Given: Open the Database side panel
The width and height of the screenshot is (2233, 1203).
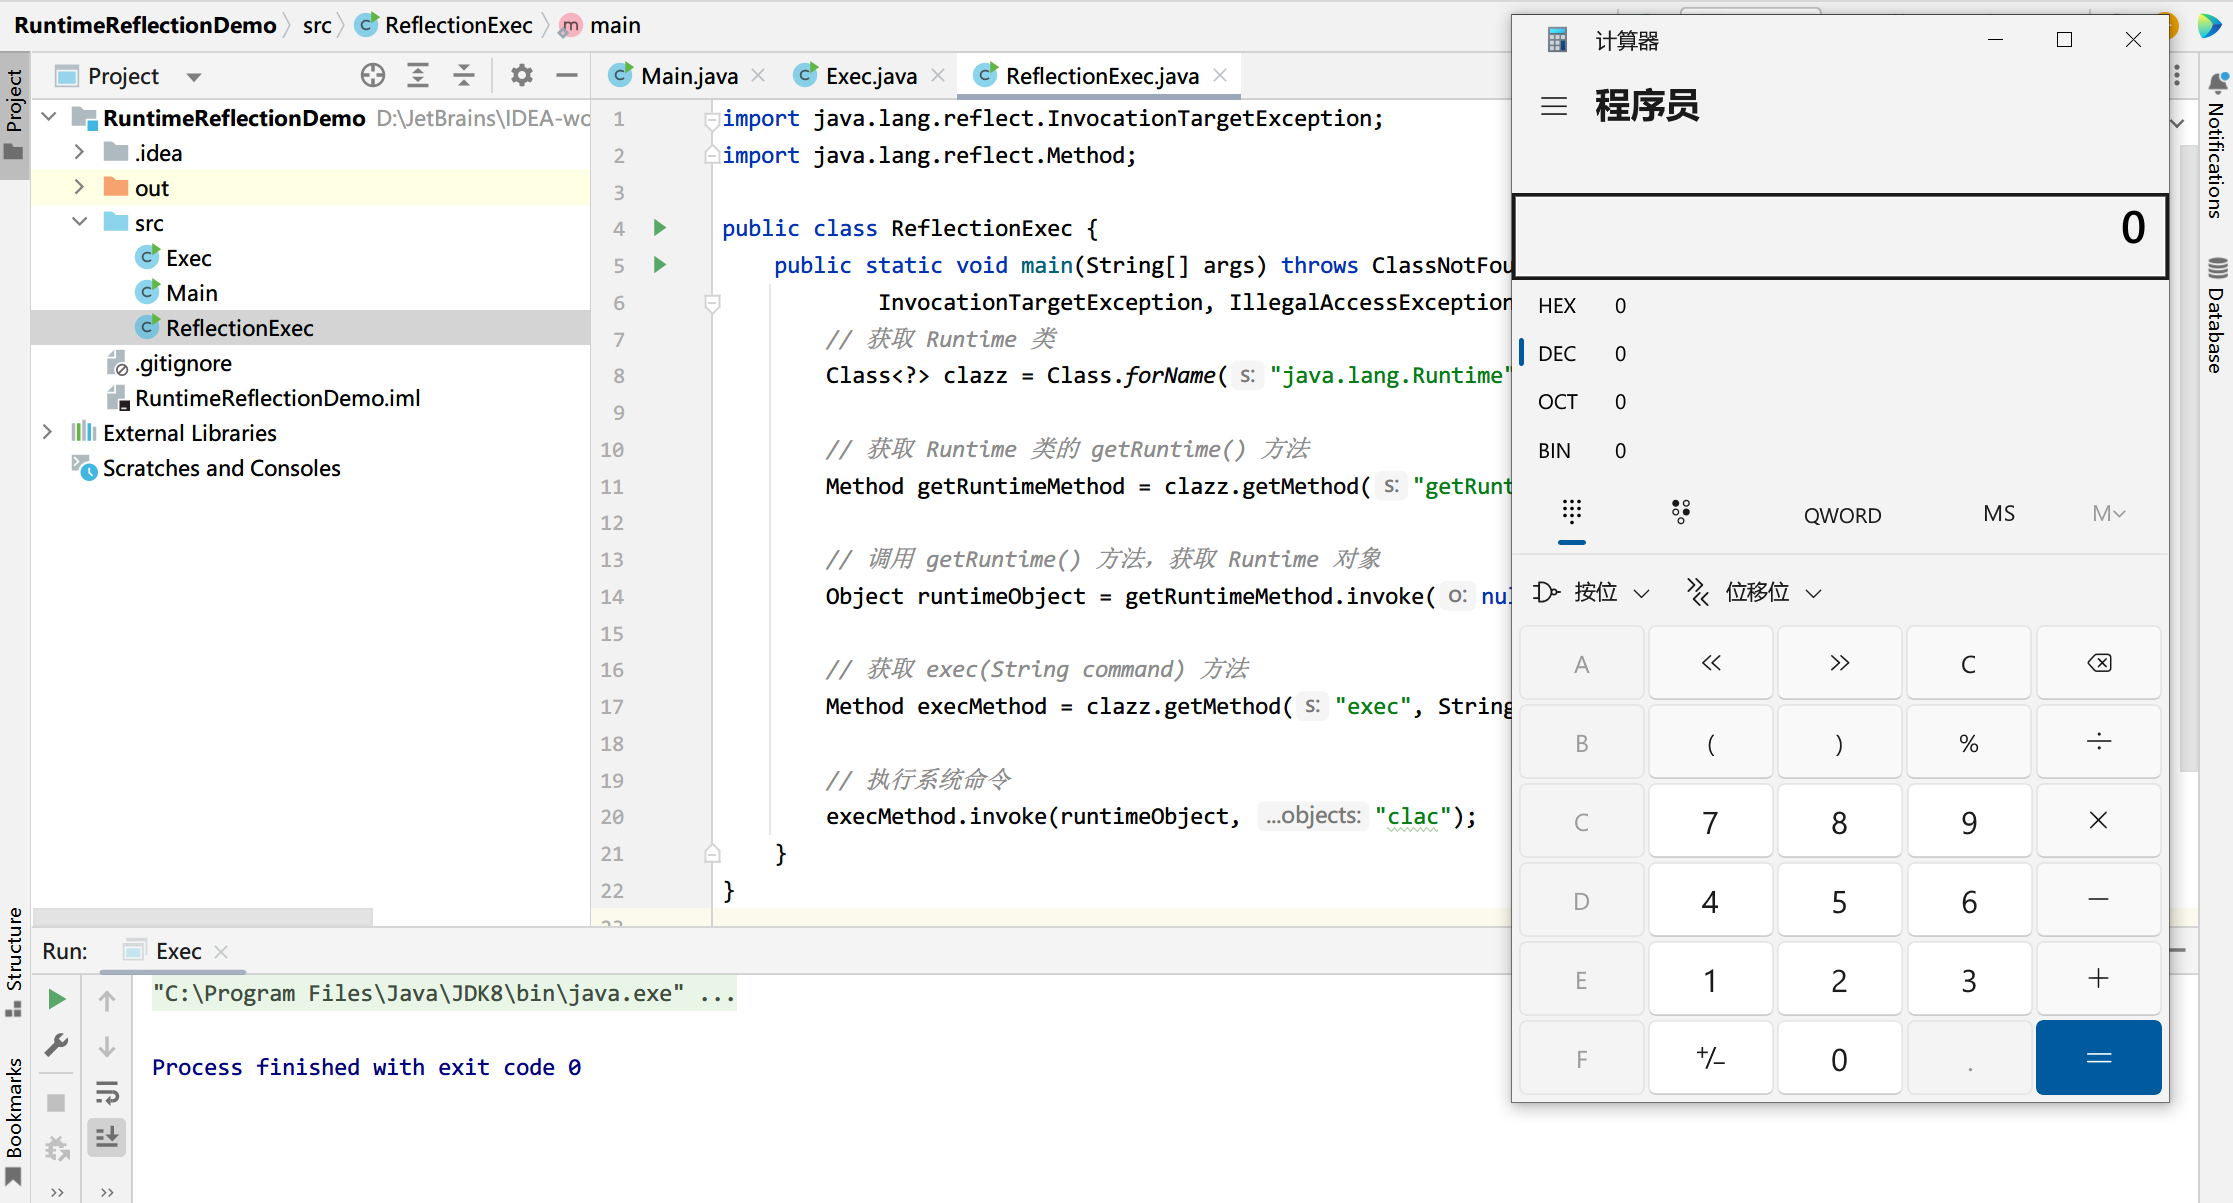Looking at the screenshot, I should pos(2217,315).
